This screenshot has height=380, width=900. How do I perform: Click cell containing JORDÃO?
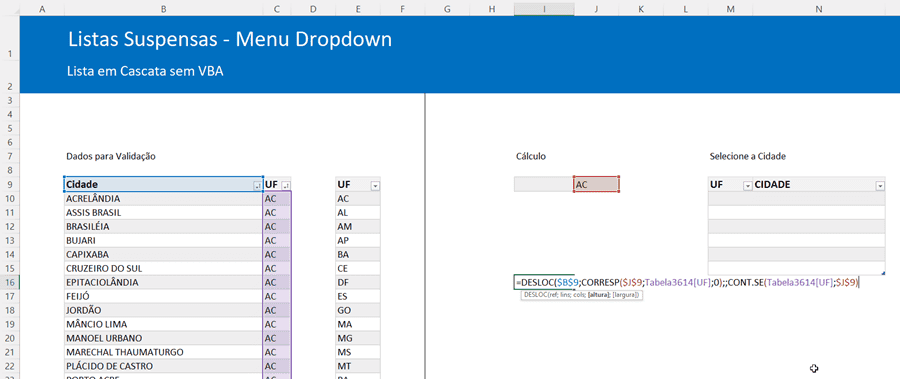[x=164, y=310]
